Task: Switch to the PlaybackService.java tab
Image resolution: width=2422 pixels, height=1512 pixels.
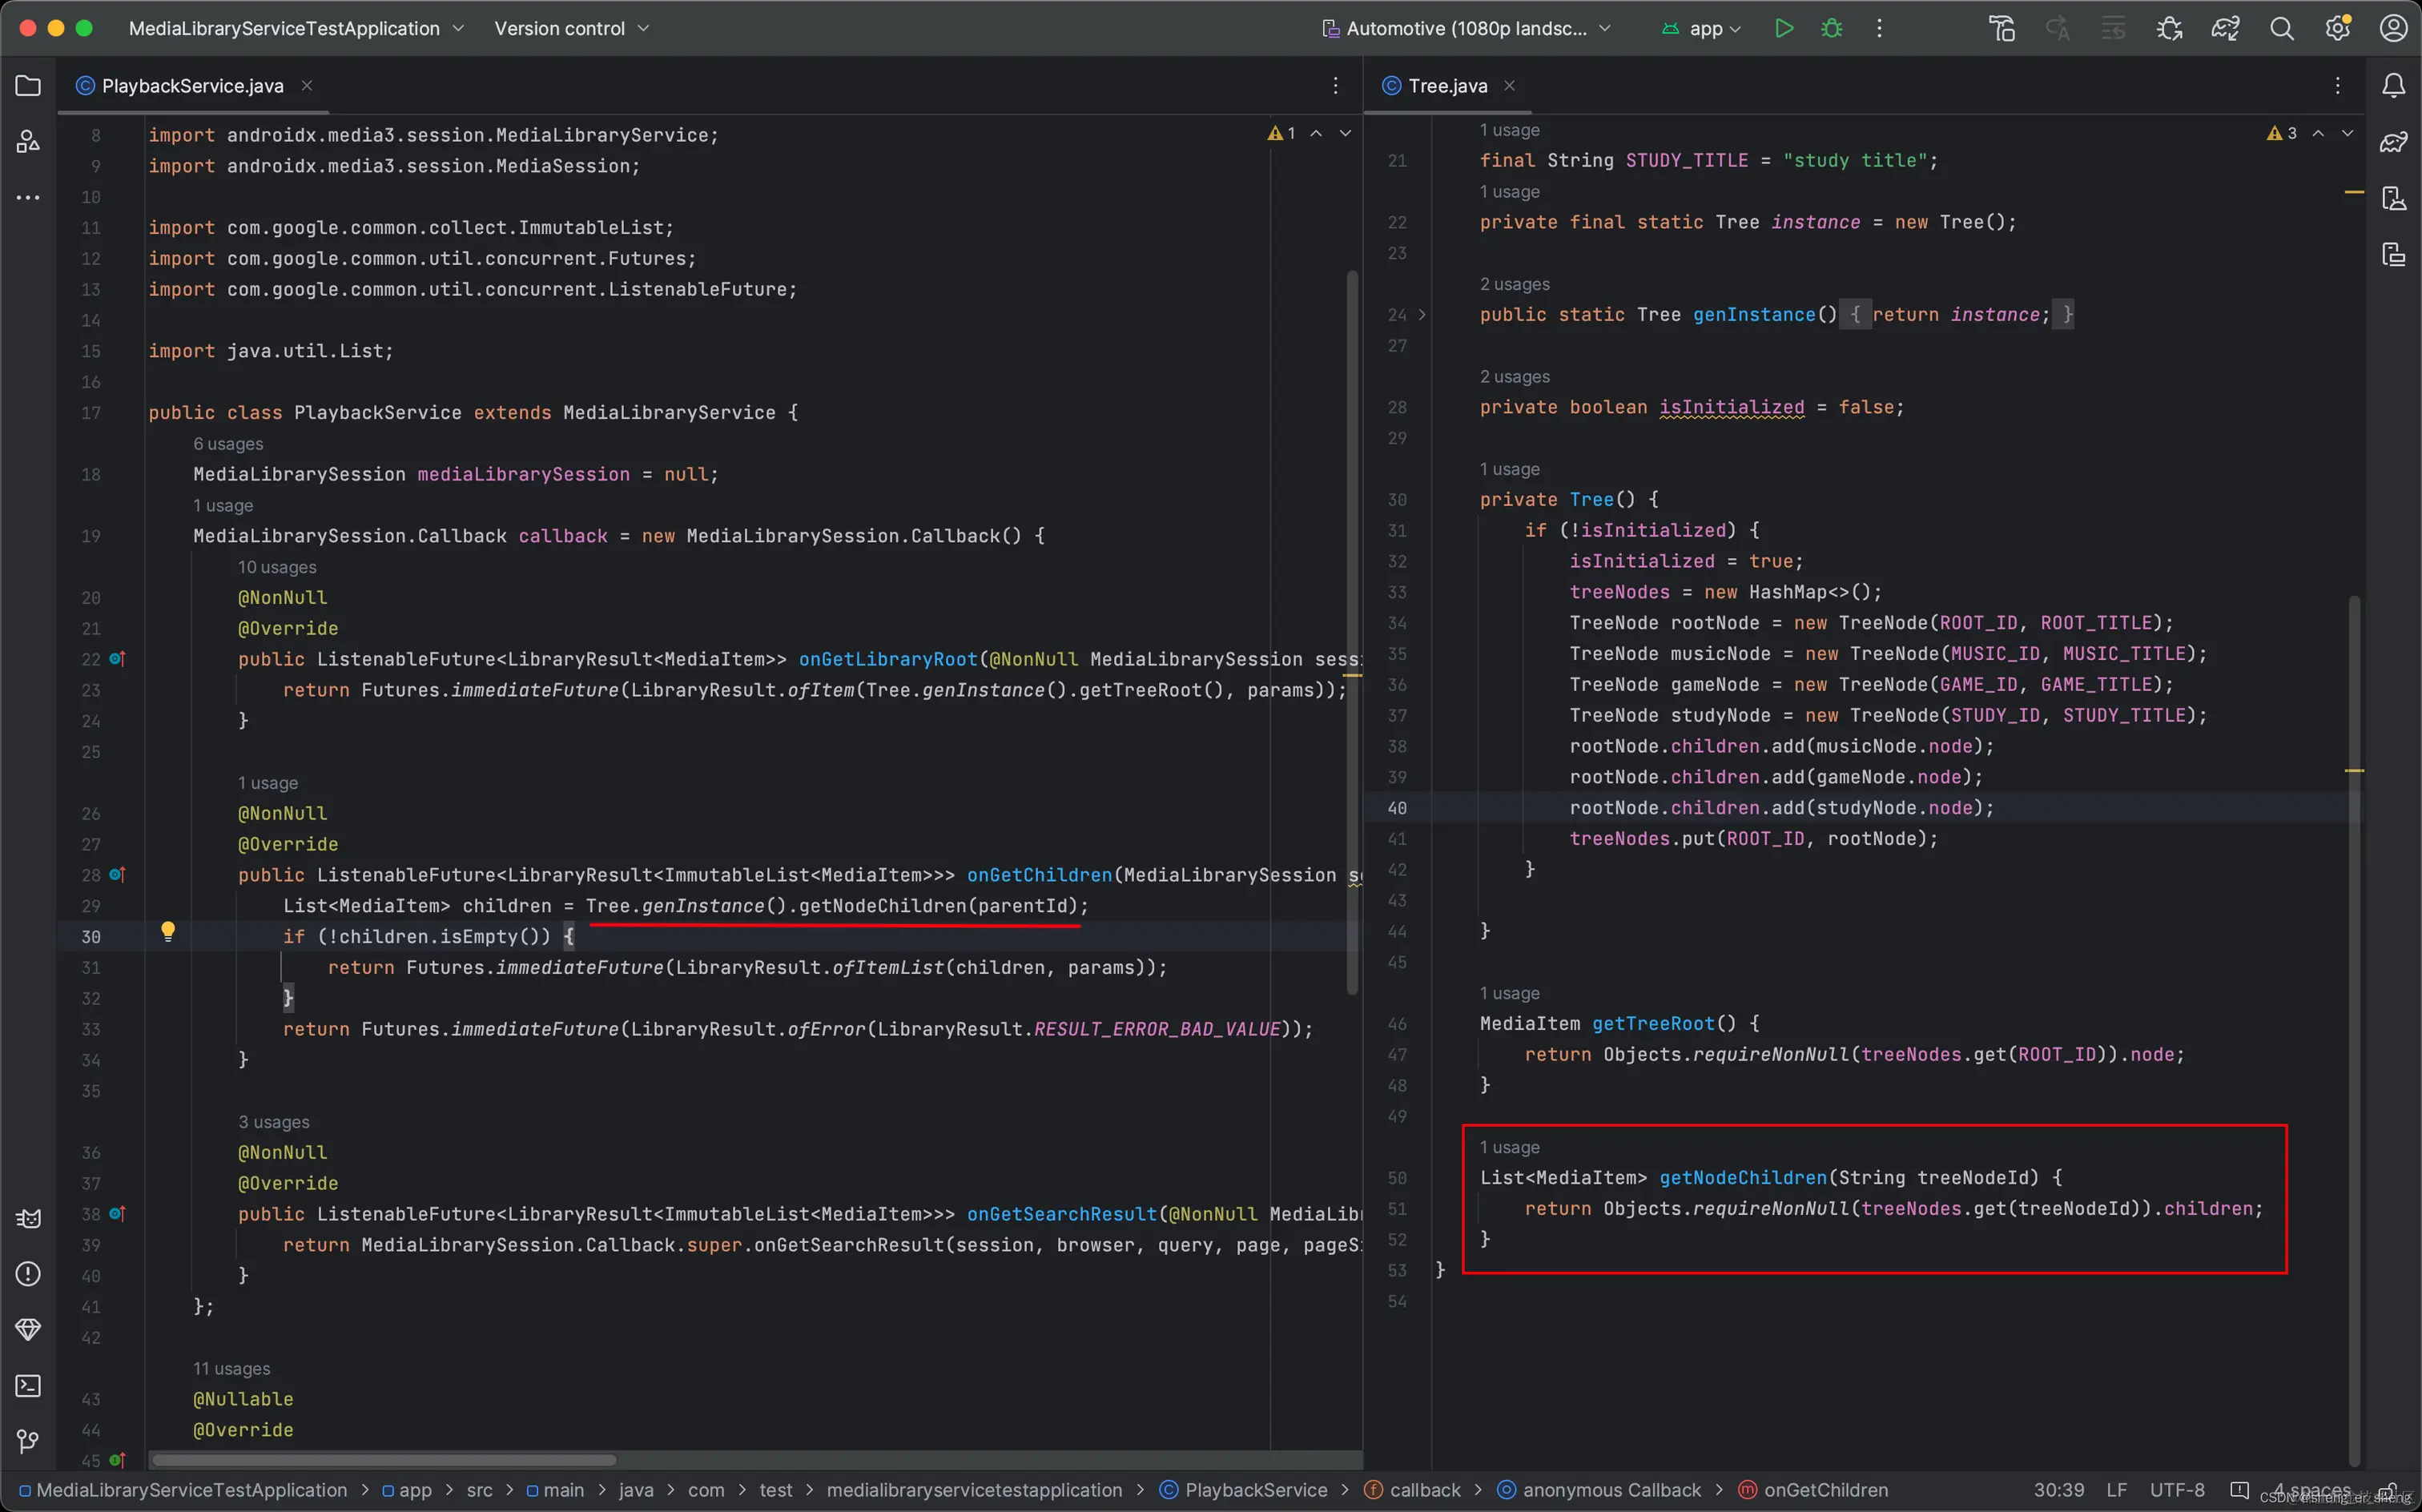Action: click(x=192, y=86)
